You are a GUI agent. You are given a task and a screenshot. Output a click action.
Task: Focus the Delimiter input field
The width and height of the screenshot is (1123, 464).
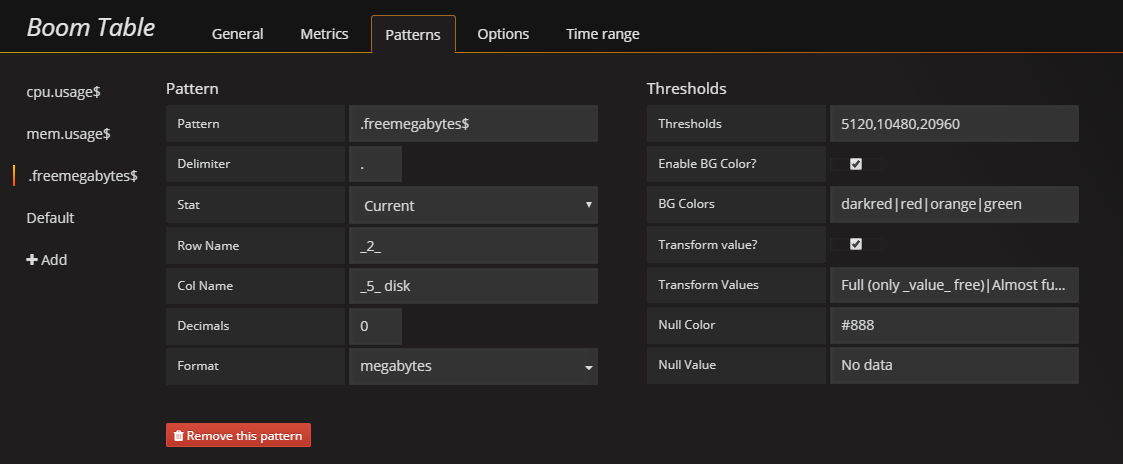[x=376, y=164]
